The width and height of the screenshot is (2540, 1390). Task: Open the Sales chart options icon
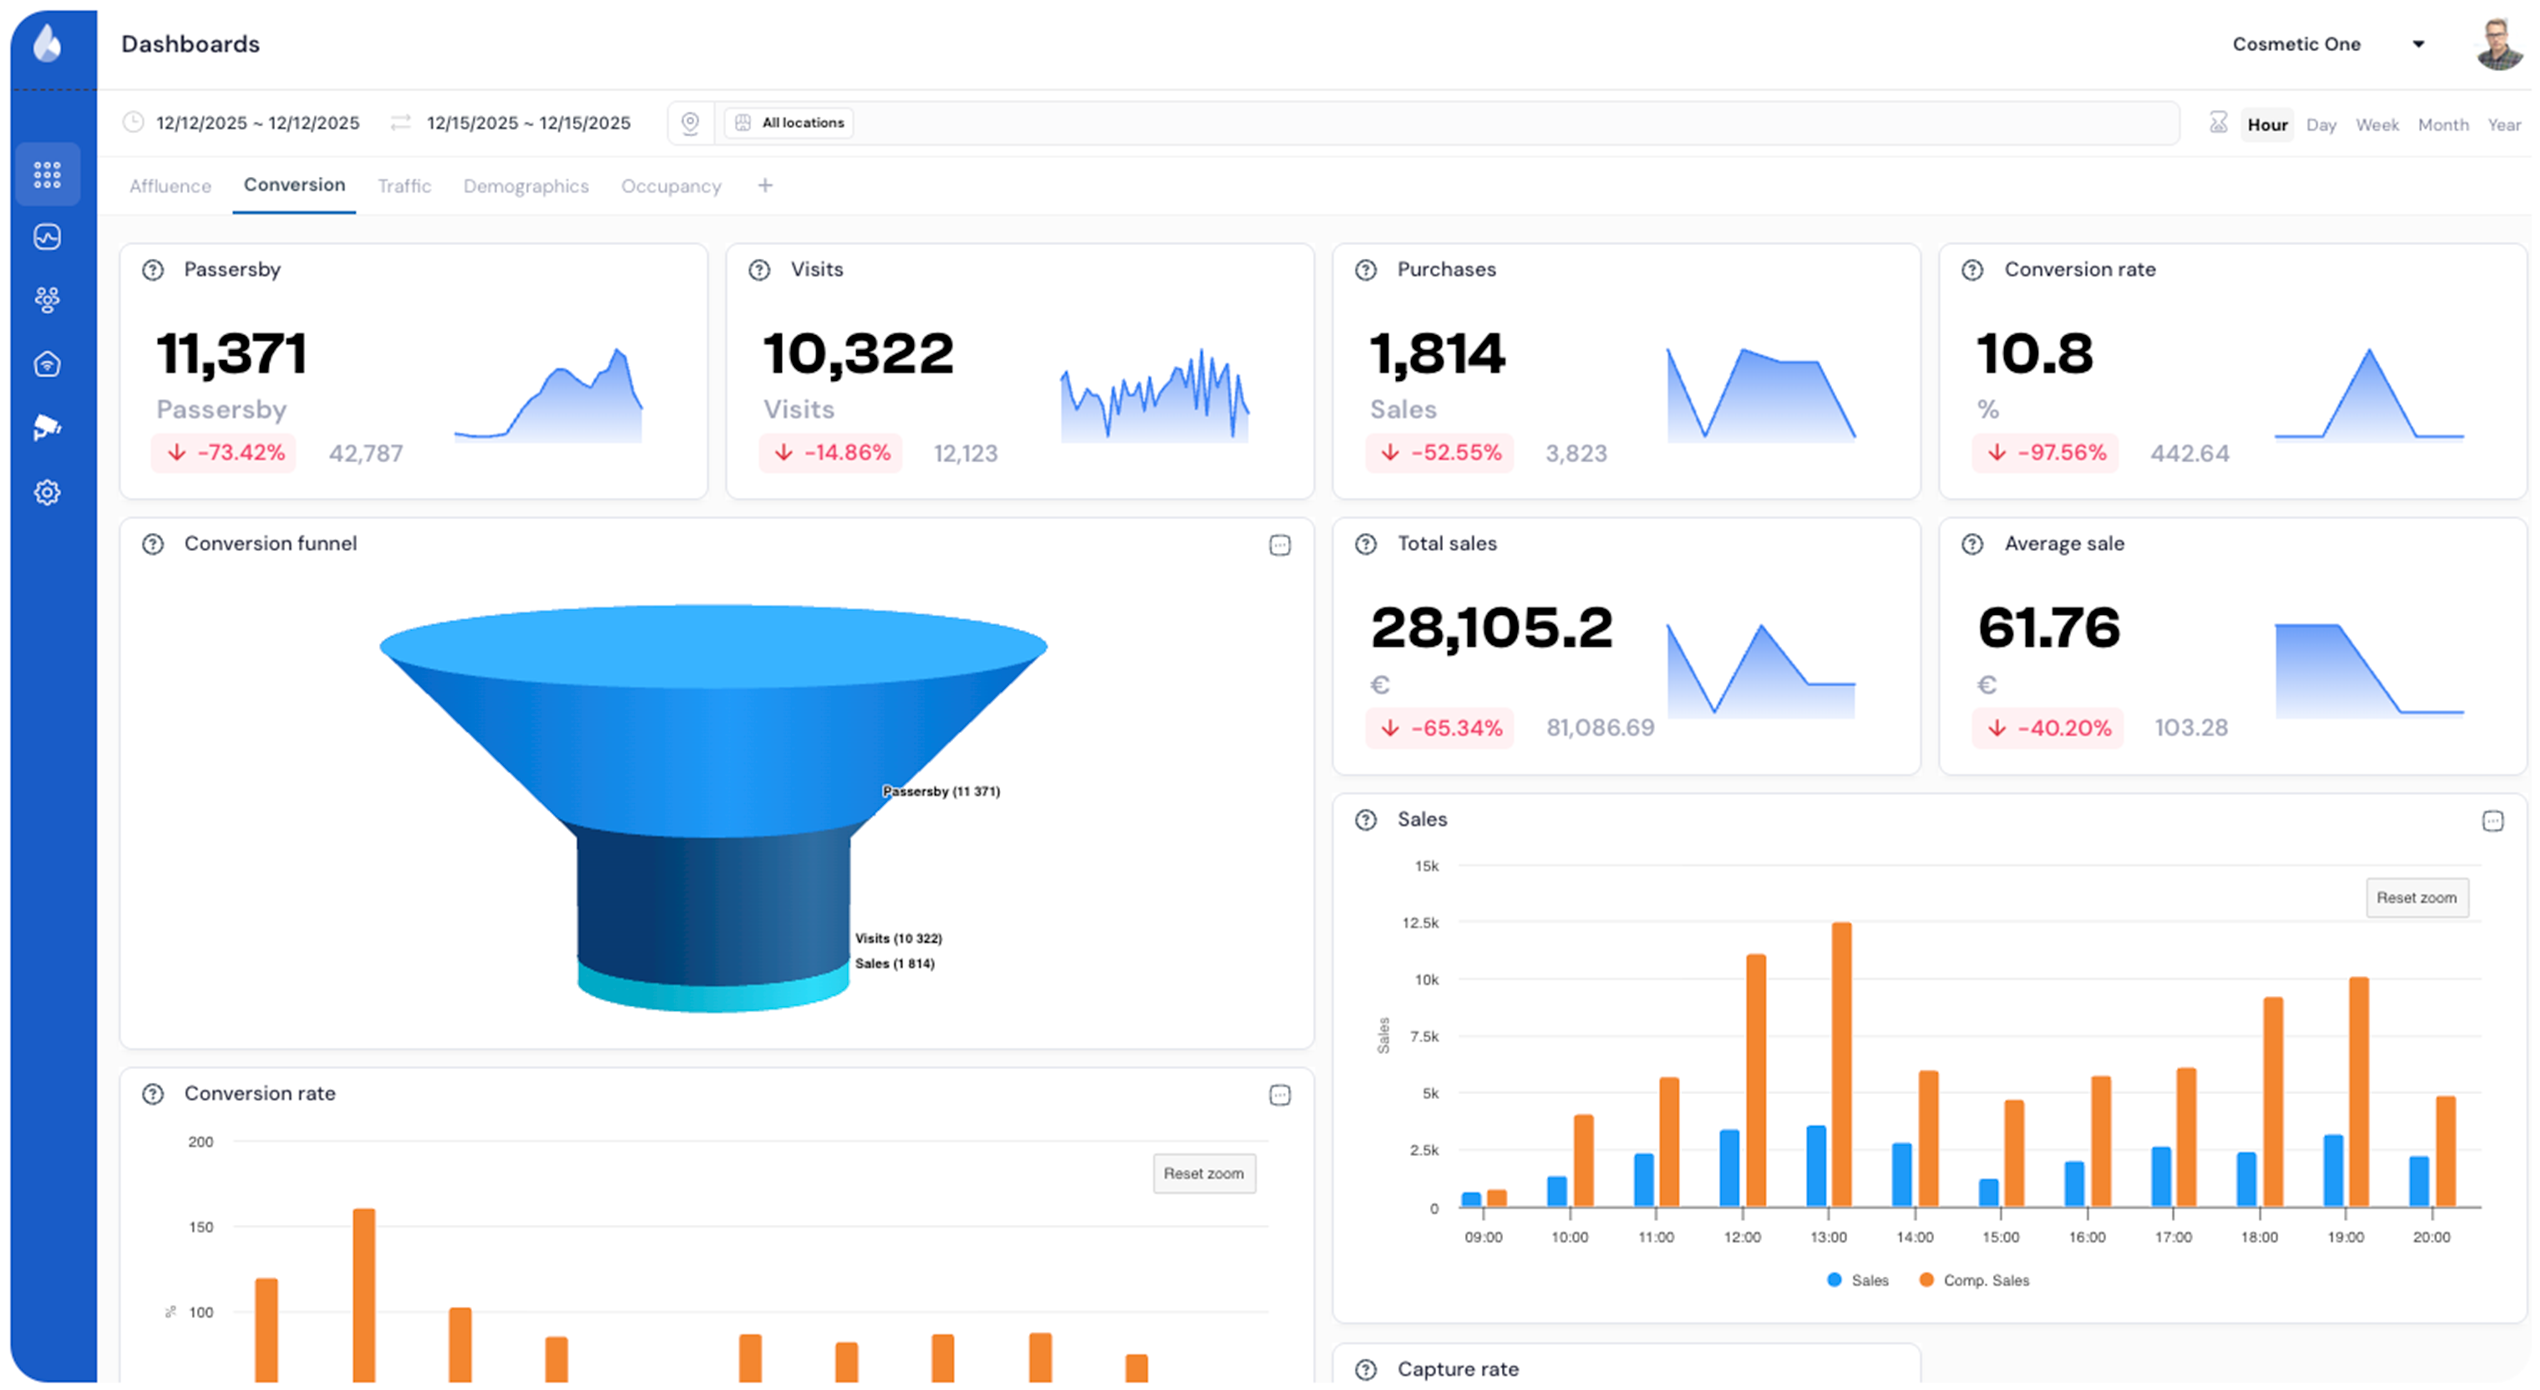(x=2492, y=821)
